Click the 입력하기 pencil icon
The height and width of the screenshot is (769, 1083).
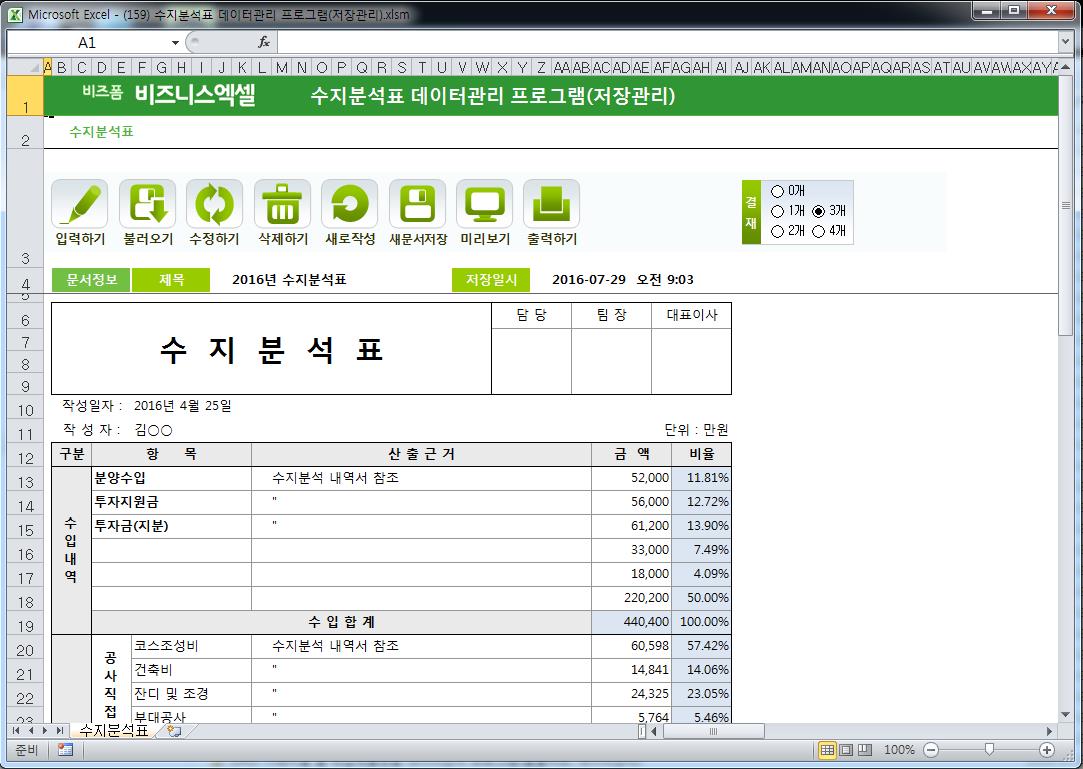tap(80, 205)
